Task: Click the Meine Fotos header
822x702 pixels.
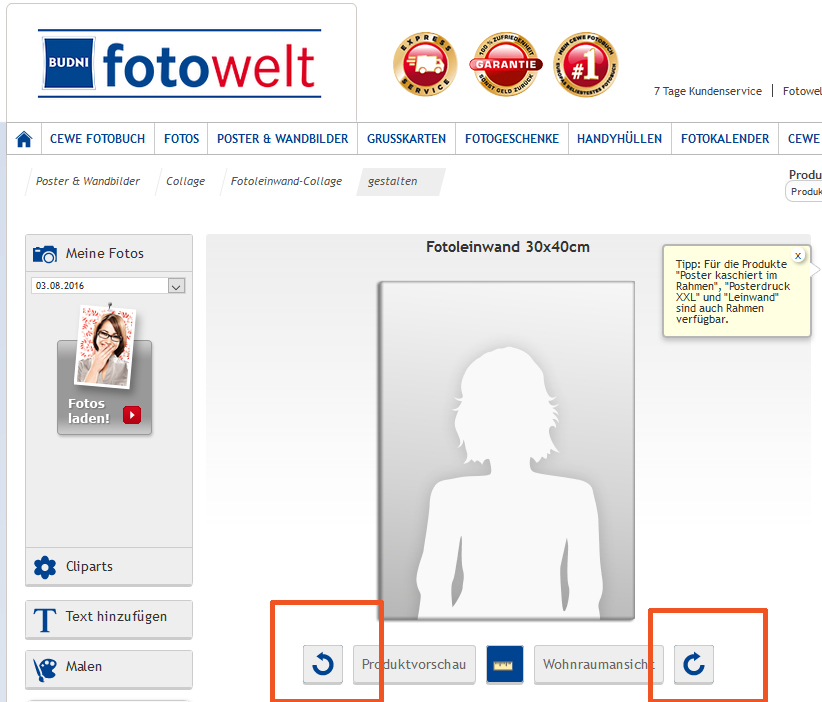Action: point(109,253)
